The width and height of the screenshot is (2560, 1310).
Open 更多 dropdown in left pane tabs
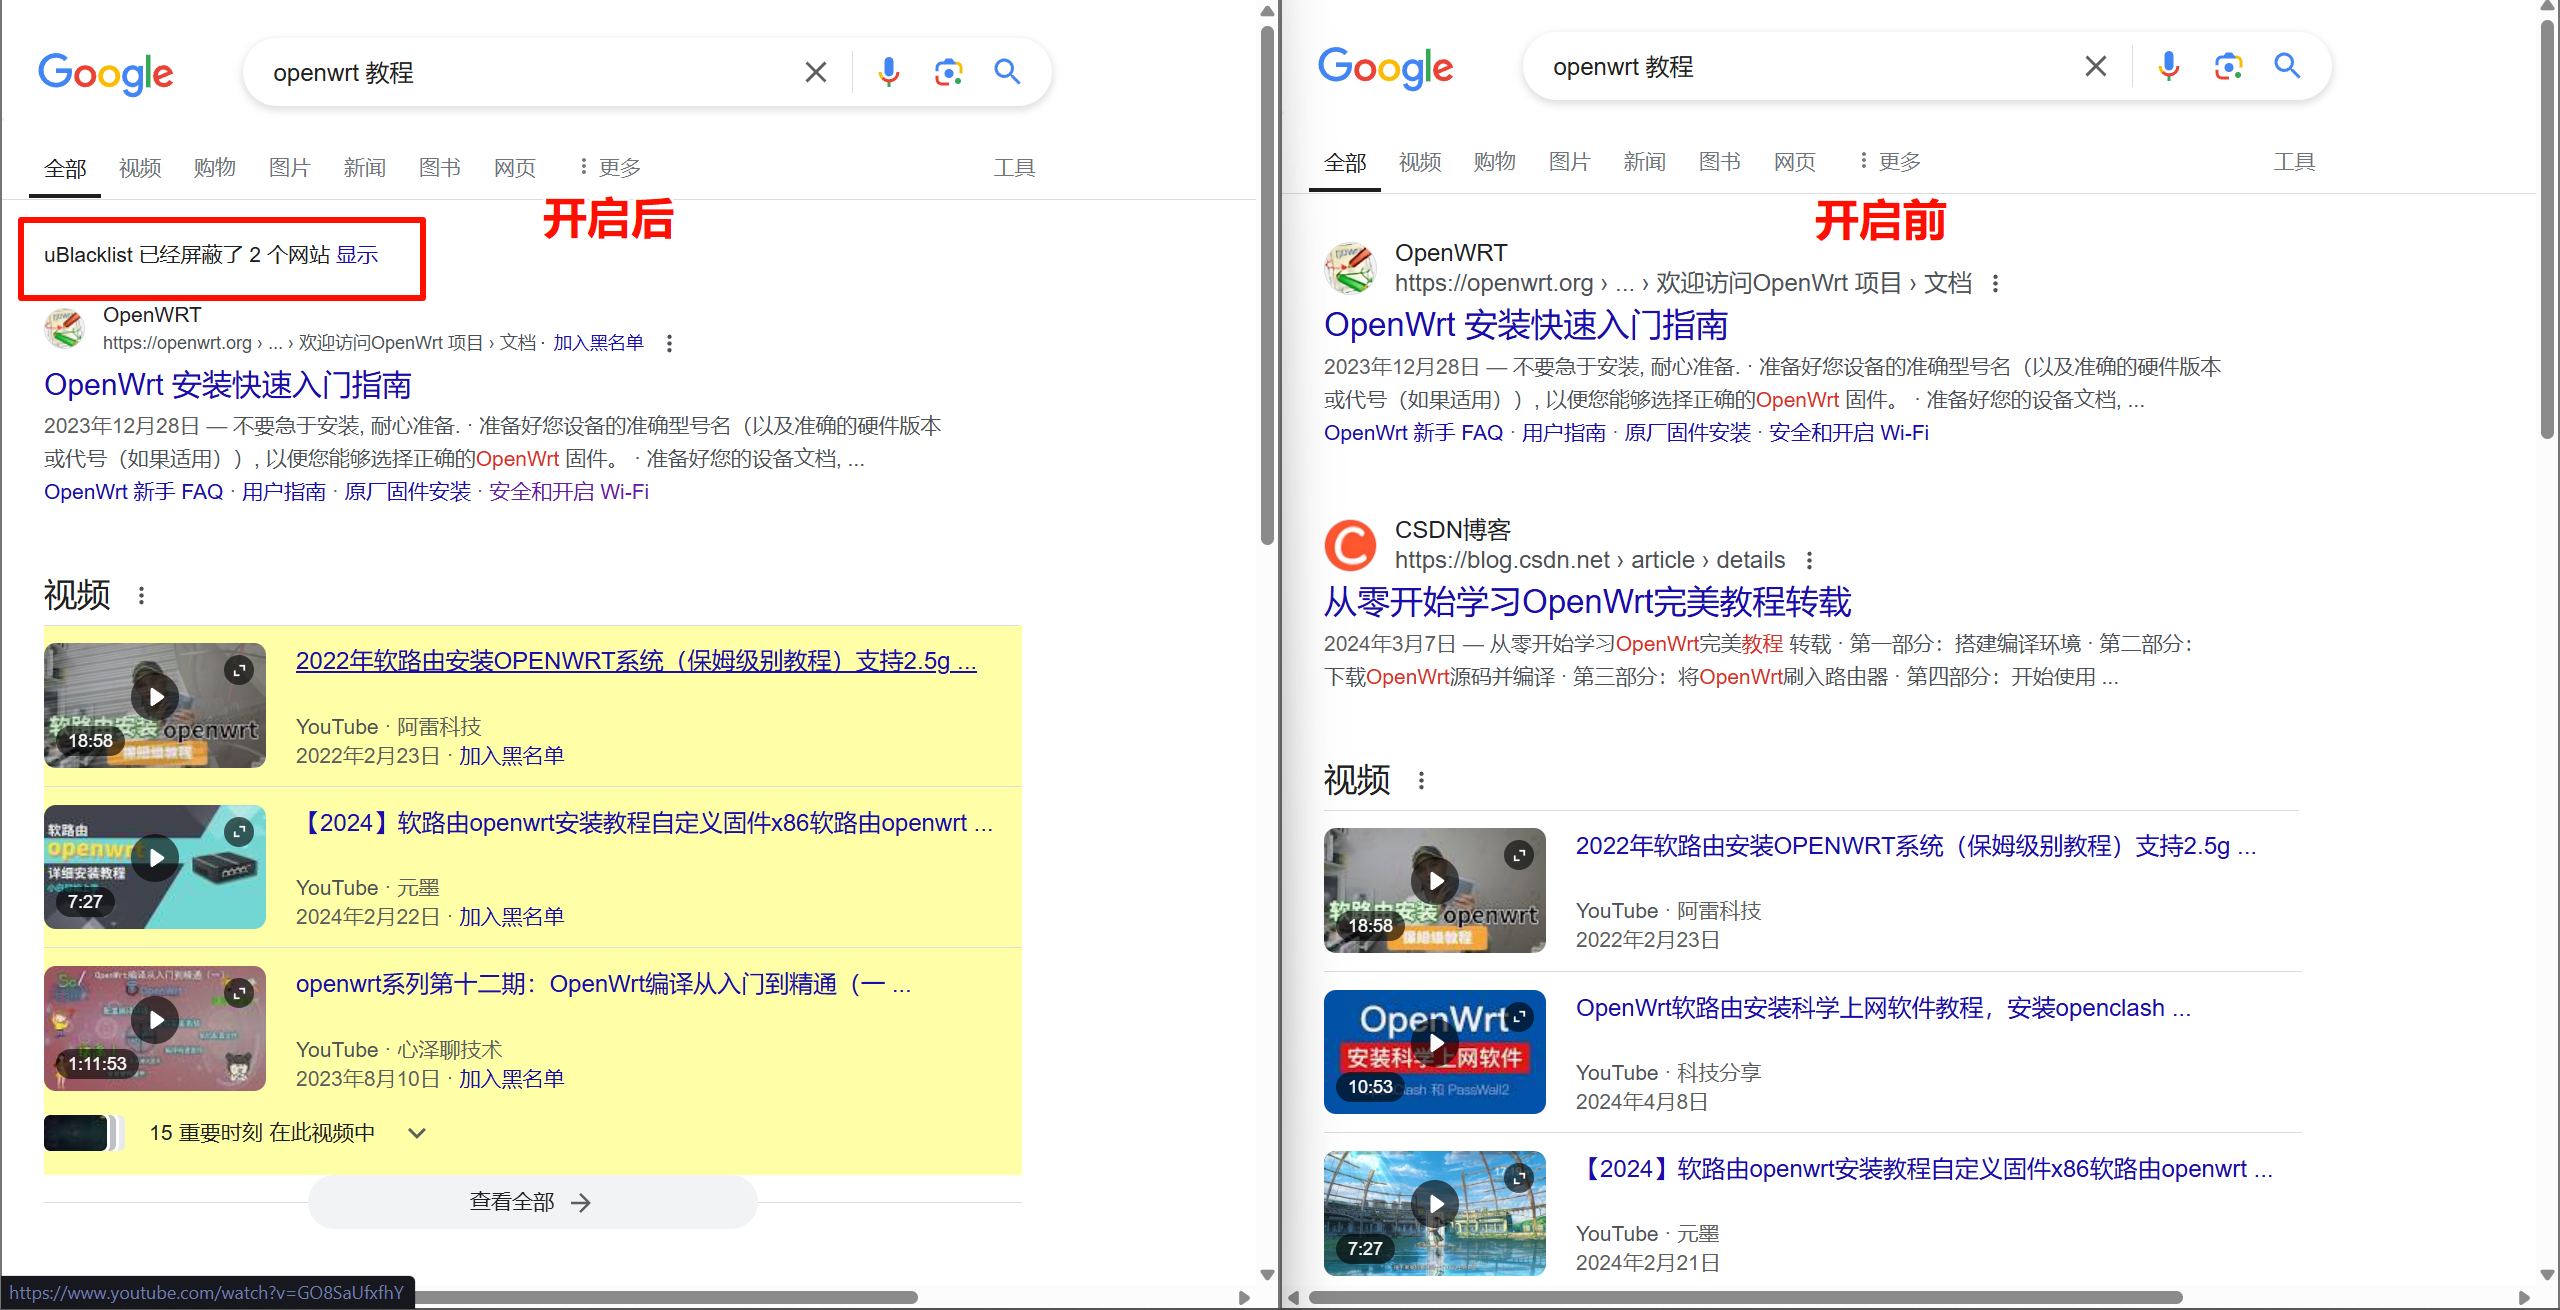point(609,167)
